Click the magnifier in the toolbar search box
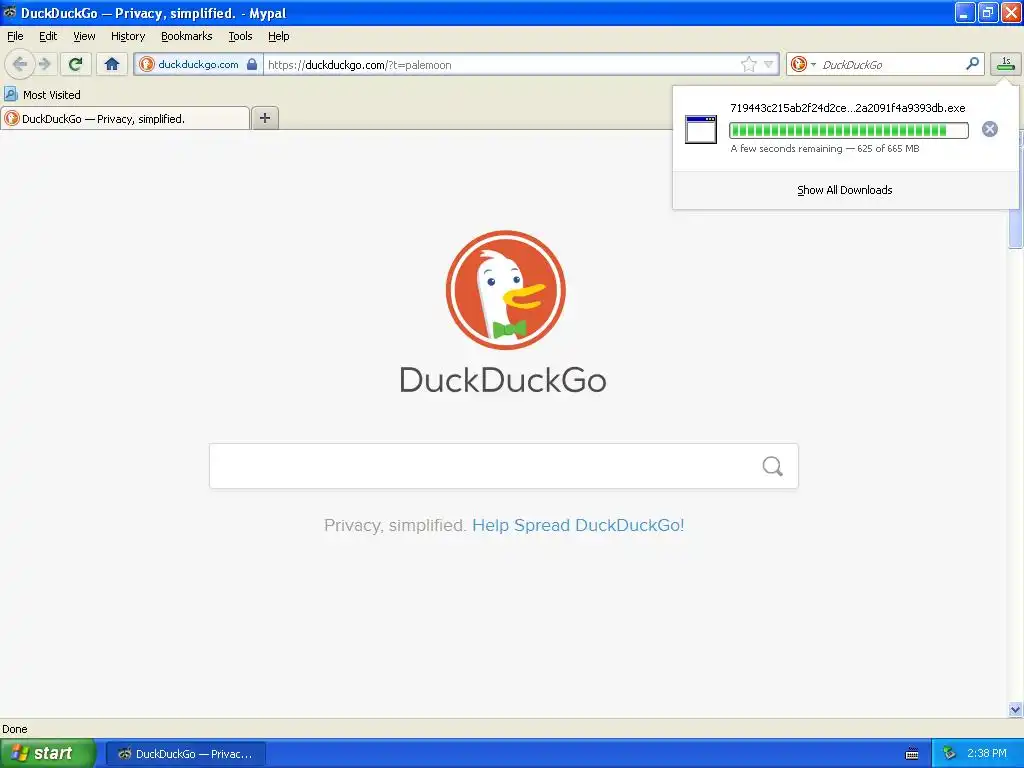 pyautogui.click(x=972, y=63)
